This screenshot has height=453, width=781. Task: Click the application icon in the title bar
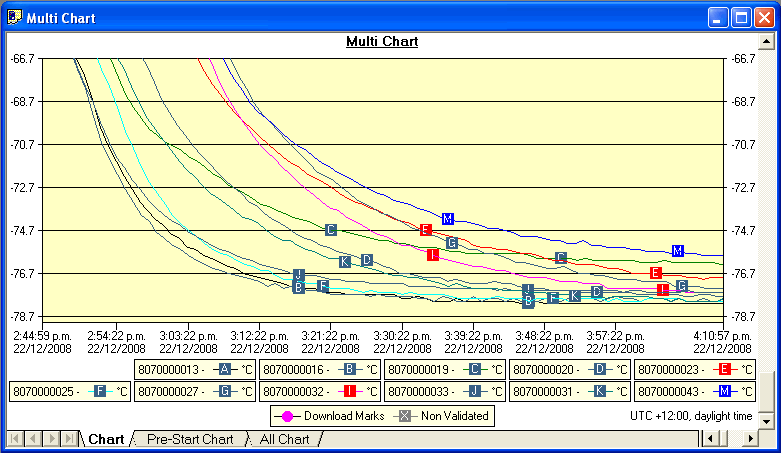[14, 17]
